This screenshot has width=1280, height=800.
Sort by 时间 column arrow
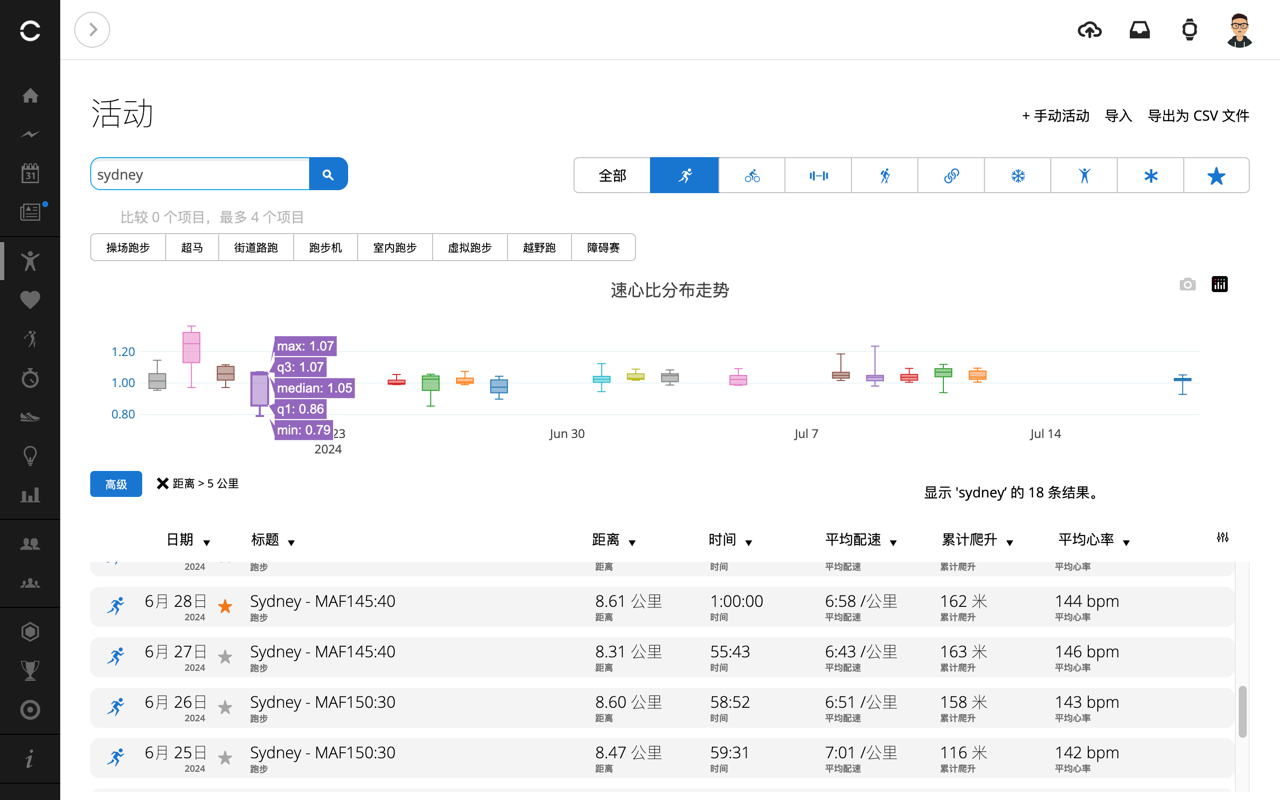pyautogui.click(x=748, y=542)
